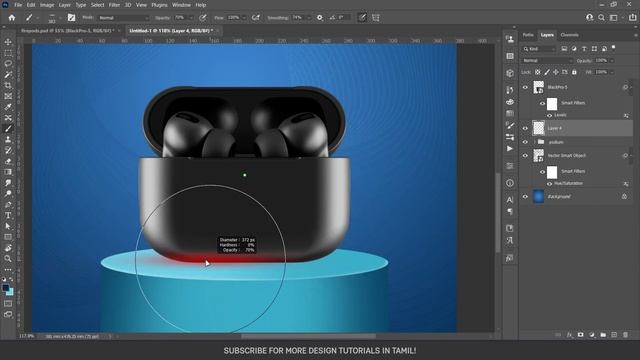The height and width of the screenshot is (360, 640).
Task: Select the Rectangular Marquee tool
Action: tap(8, 53)
